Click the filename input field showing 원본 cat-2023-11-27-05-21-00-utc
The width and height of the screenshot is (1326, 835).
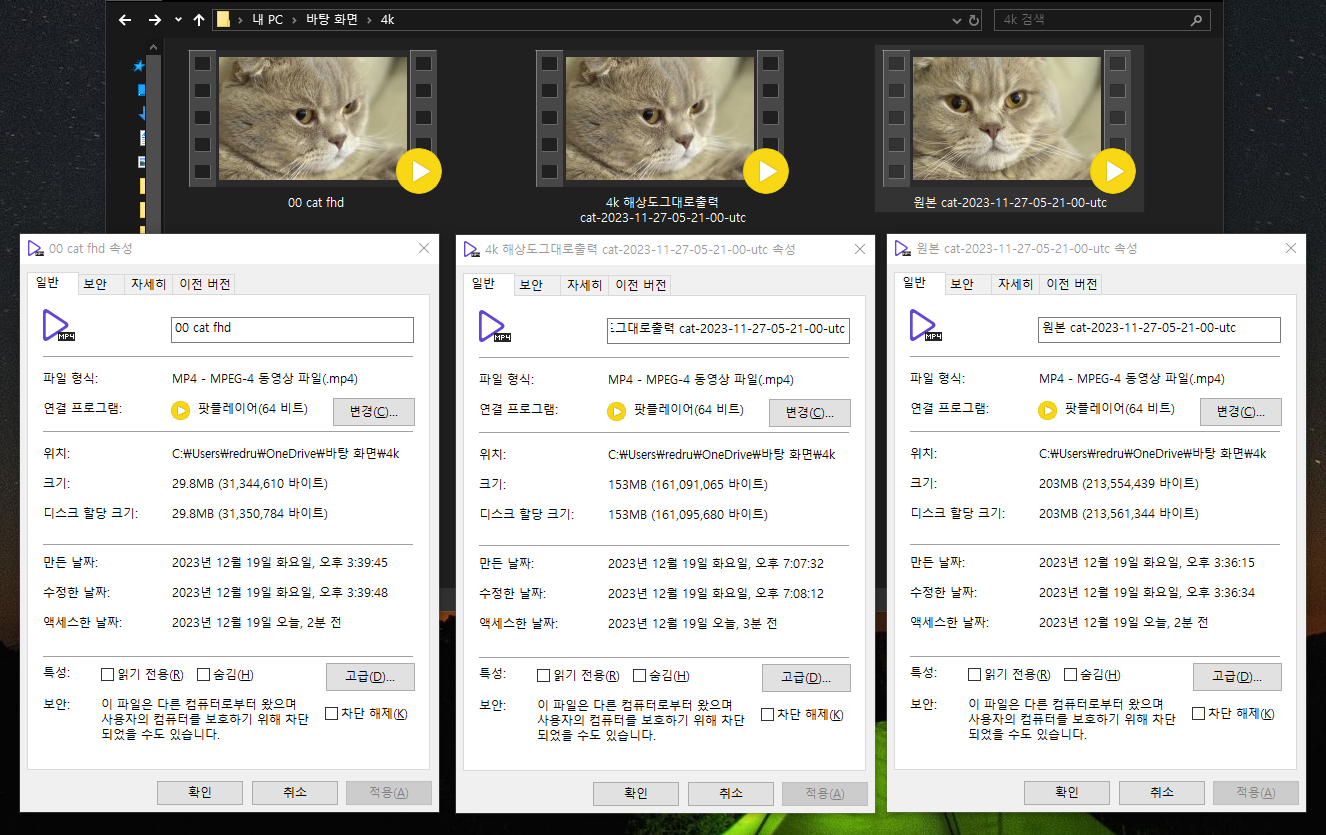pos(1157,329)
